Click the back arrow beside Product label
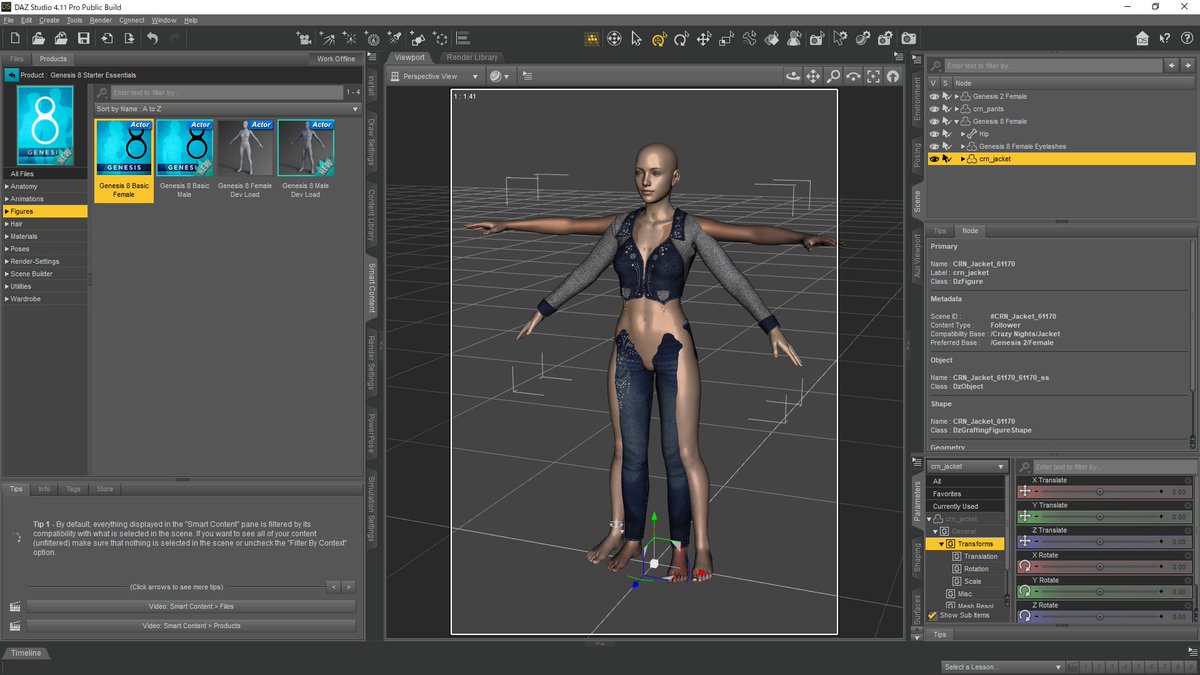 [11, 75]
